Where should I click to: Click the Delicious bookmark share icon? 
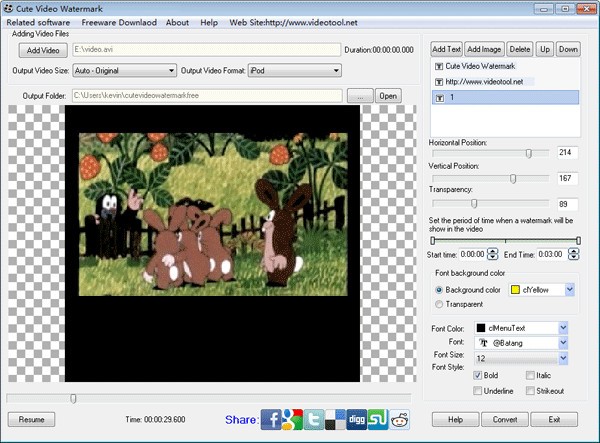(338, 419)
